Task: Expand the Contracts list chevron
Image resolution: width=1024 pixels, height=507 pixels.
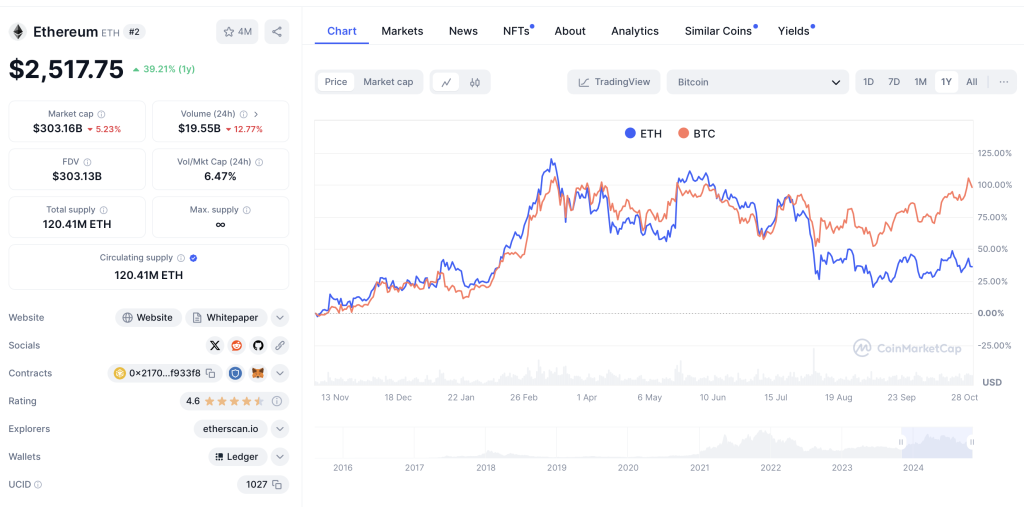Action: (280, 374)
